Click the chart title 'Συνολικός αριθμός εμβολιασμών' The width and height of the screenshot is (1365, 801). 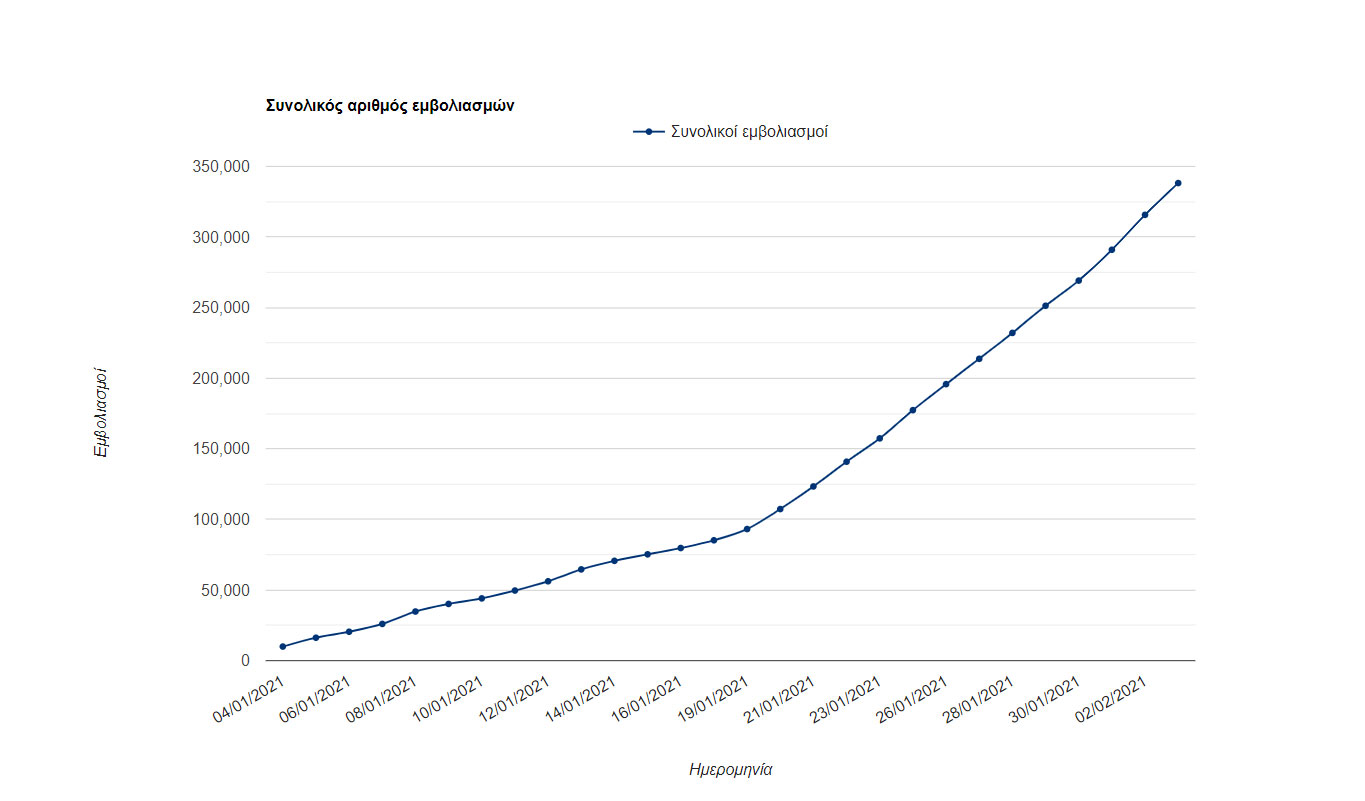(390, 105)
